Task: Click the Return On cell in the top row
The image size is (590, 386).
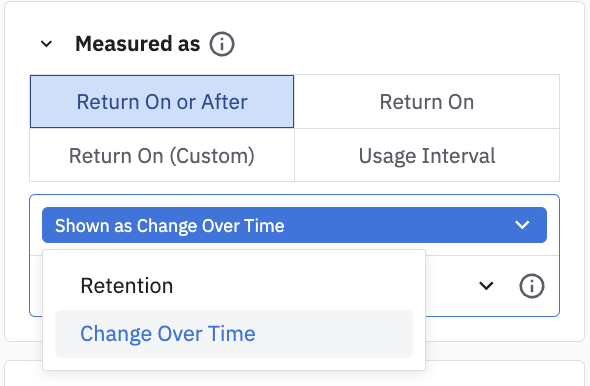Action: pos(427,102)
